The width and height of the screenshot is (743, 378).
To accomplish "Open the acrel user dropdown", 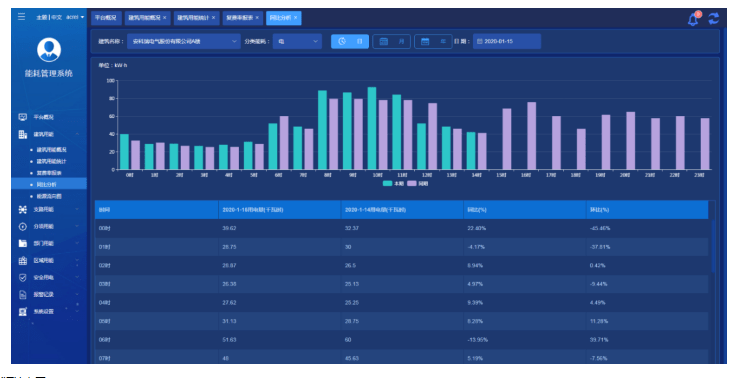I will pos(75,17).
